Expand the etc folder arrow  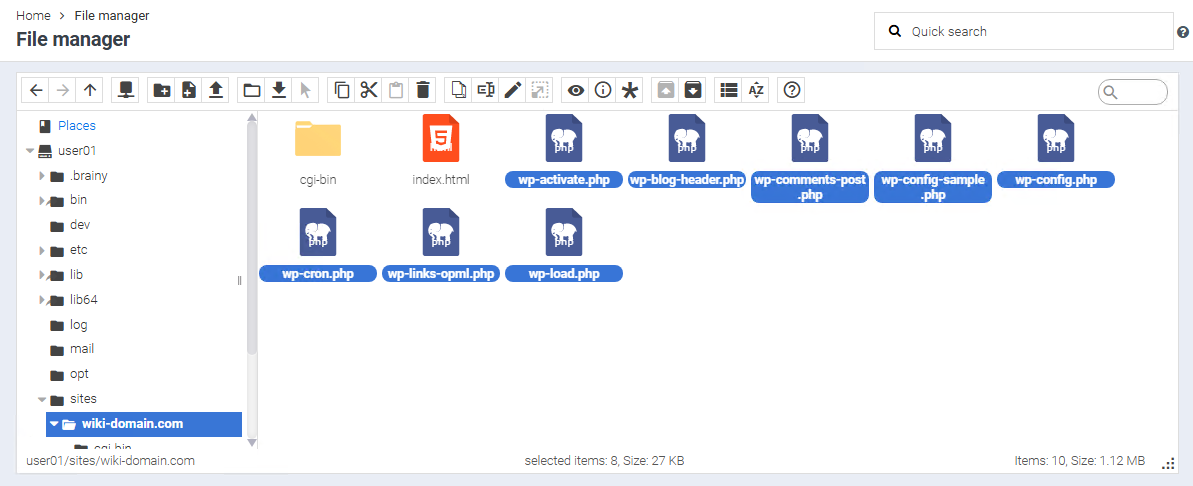pos(43,250)
